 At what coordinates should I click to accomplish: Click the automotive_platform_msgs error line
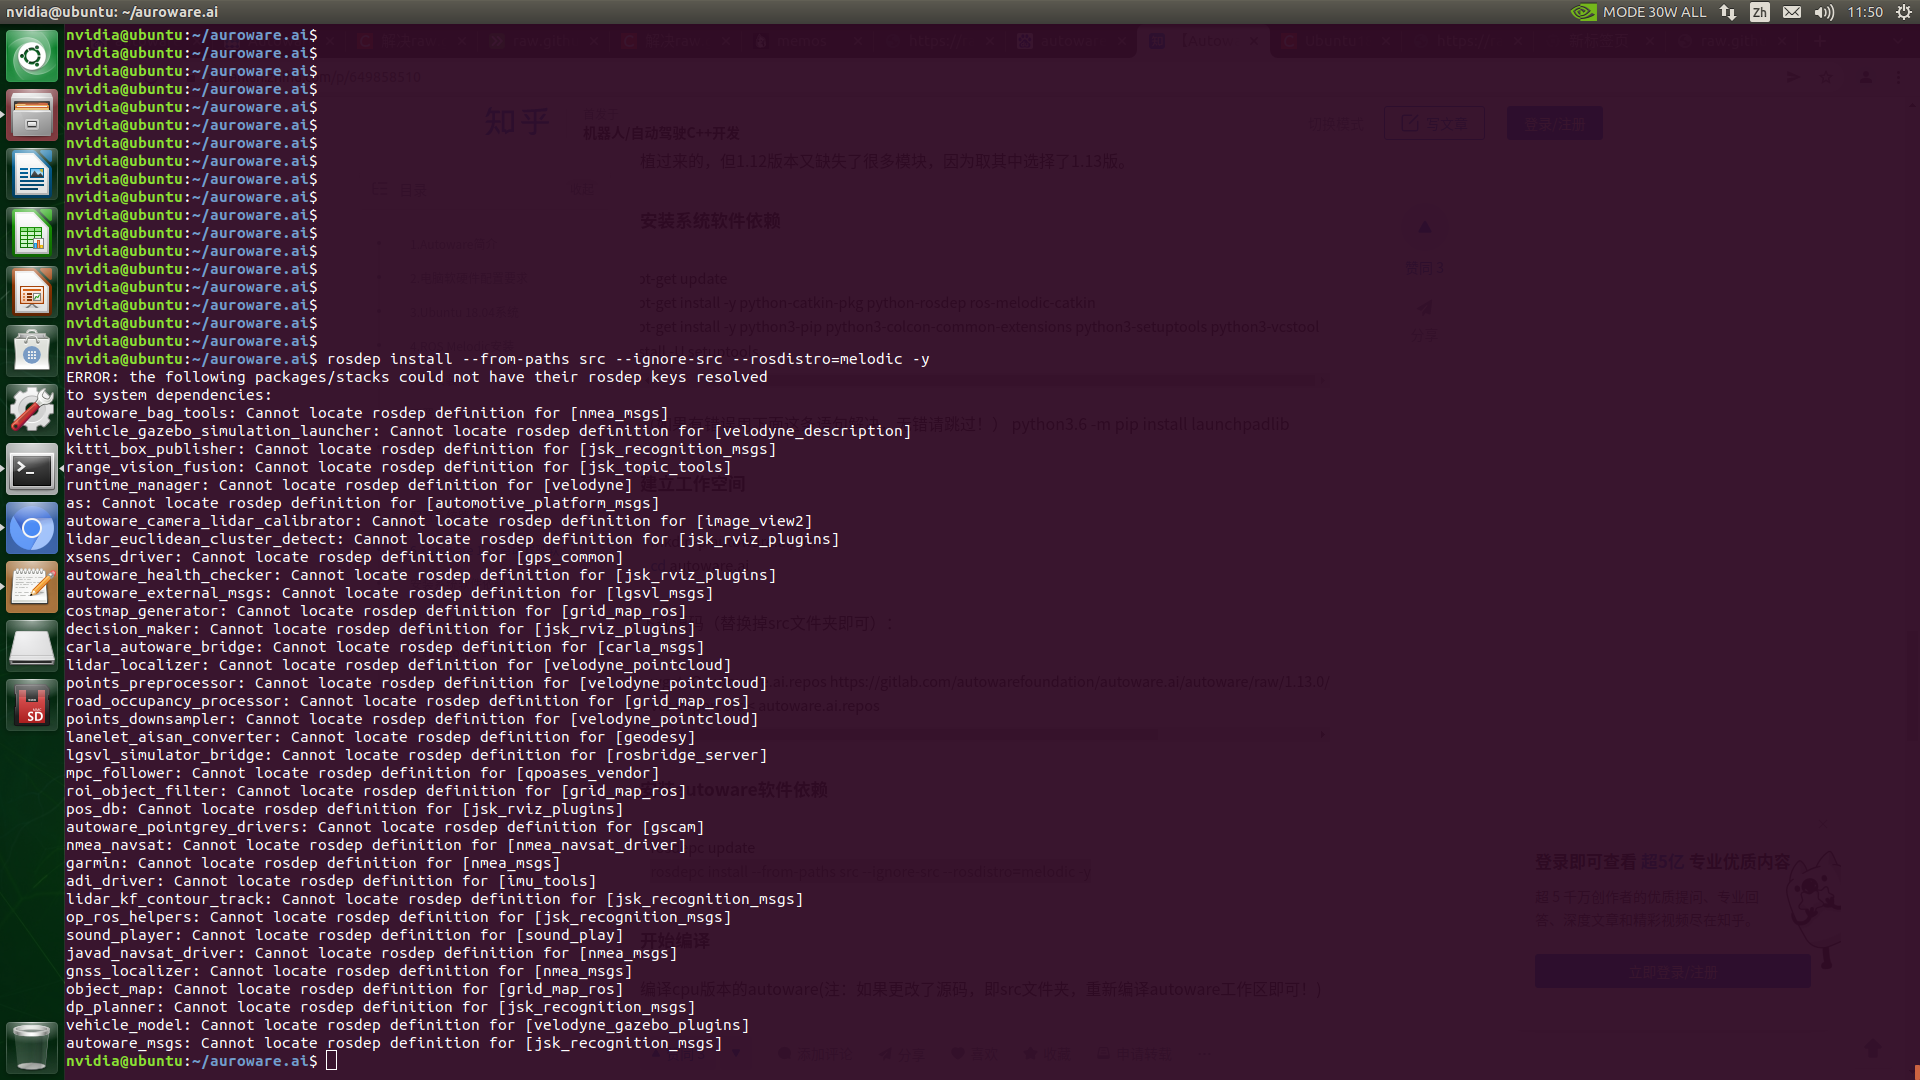363,503
